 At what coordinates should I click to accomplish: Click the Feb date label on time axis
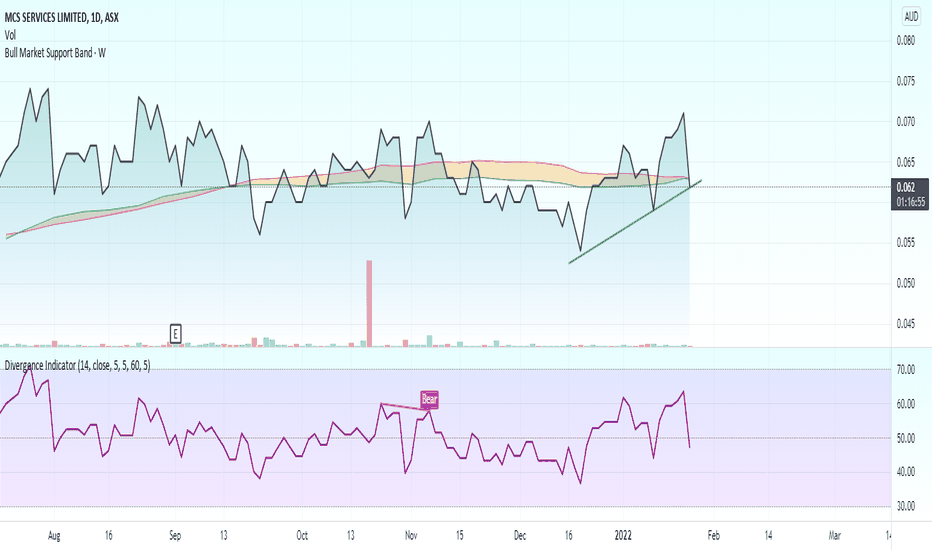tap(713, 536)
